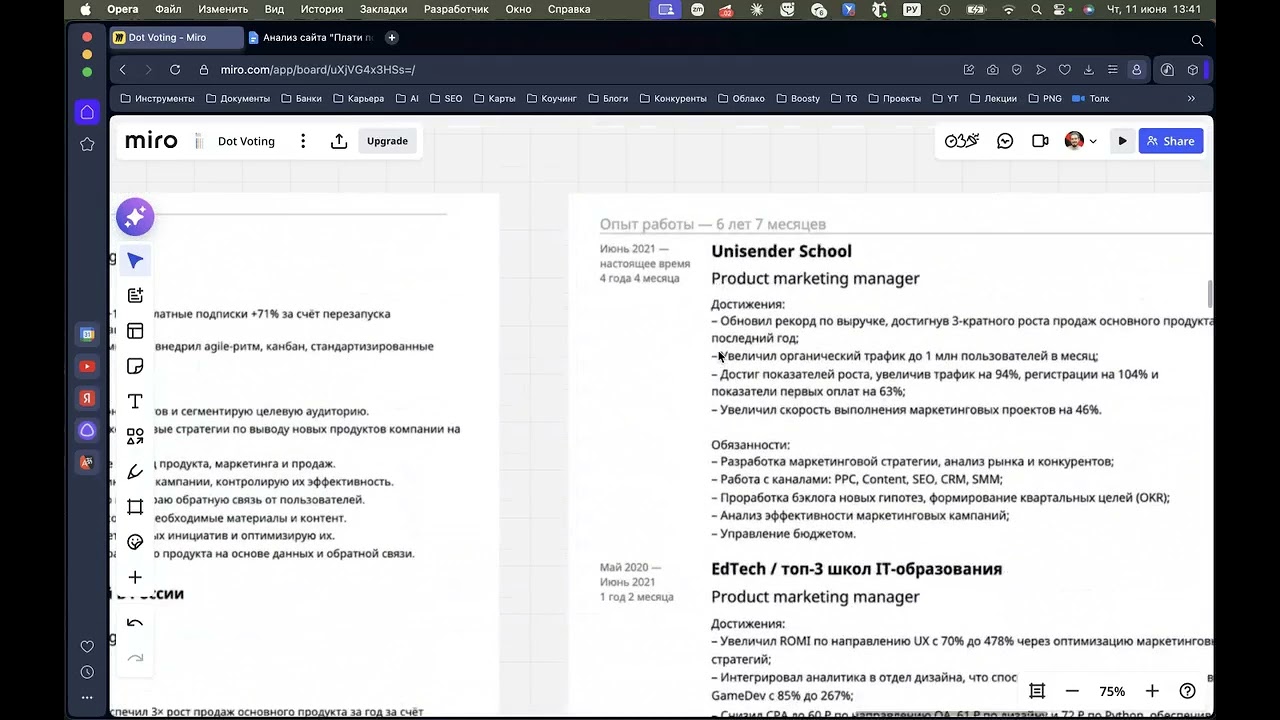The image size is (1280, 720).
Task: Redo action in Miro
Action: coord(135,658)
